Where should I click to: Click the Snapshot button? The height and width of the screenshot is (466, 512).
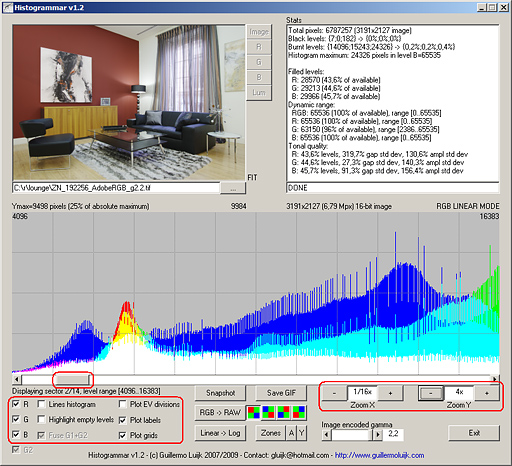click(220, 393)
